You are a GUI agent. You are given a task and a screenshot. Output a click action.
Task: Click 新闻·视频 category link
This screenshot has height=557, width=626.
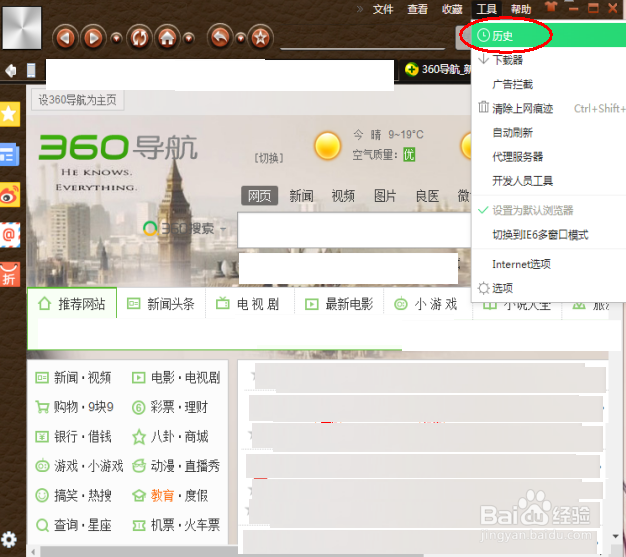coord(73,377)
